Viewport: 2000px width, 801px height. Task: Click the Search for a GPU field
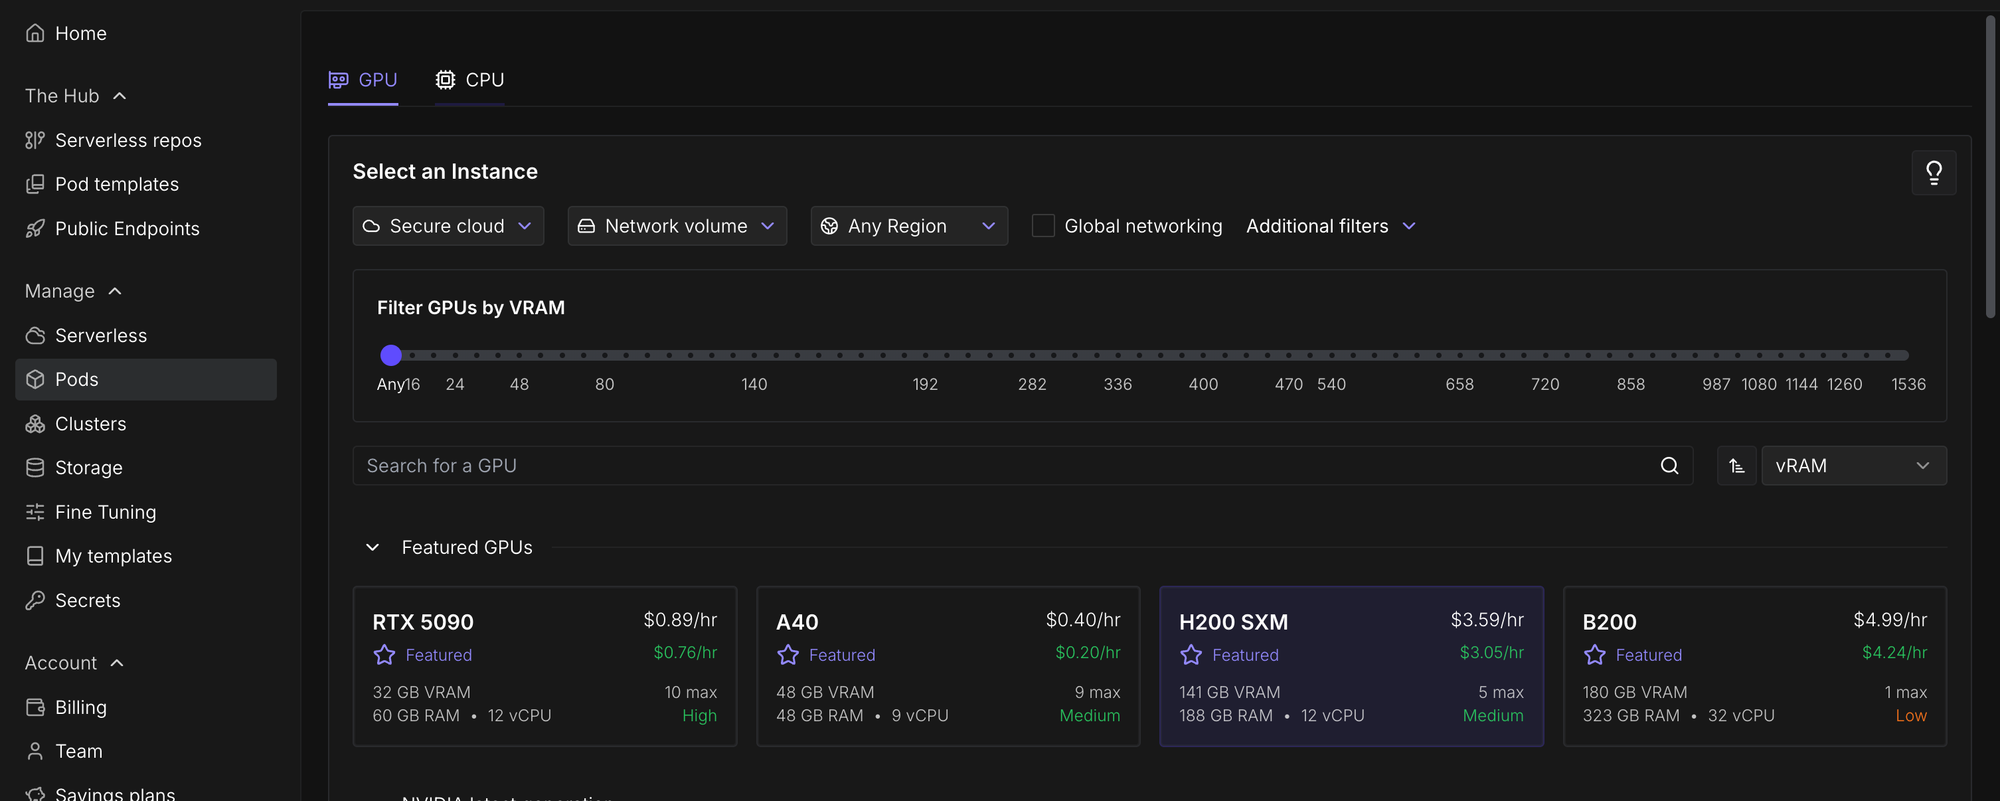click(1000, 466)
